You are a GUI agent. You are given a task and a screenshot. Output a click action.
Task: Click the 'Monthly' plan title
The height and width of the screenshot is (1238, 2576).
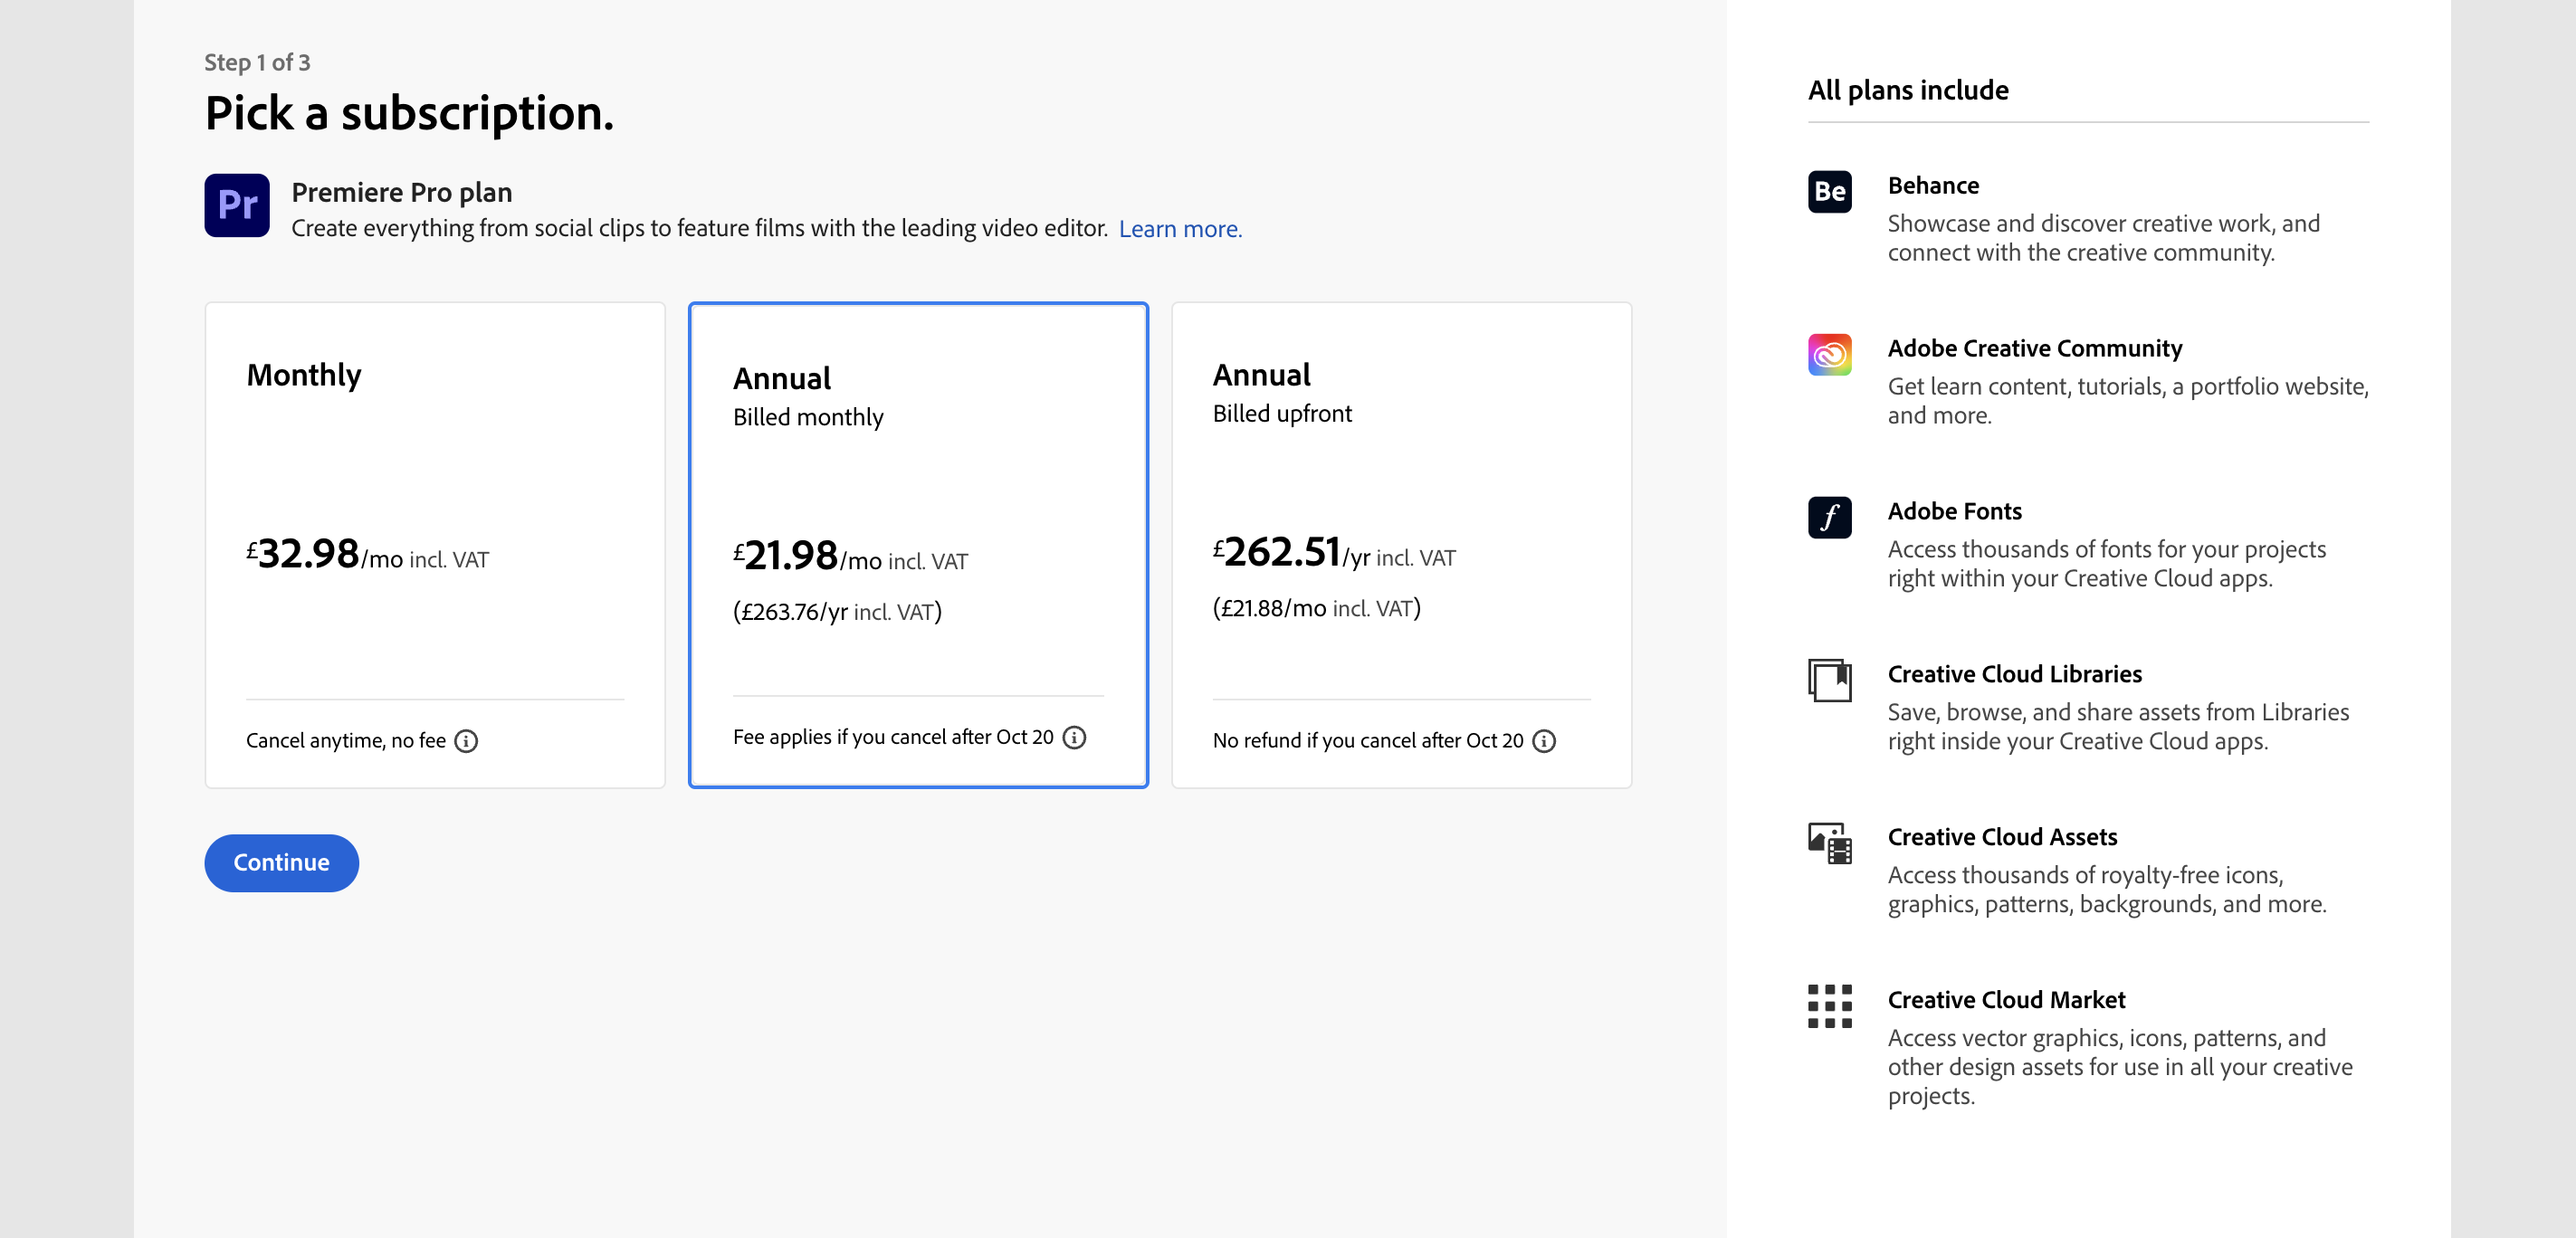point(304,376)
